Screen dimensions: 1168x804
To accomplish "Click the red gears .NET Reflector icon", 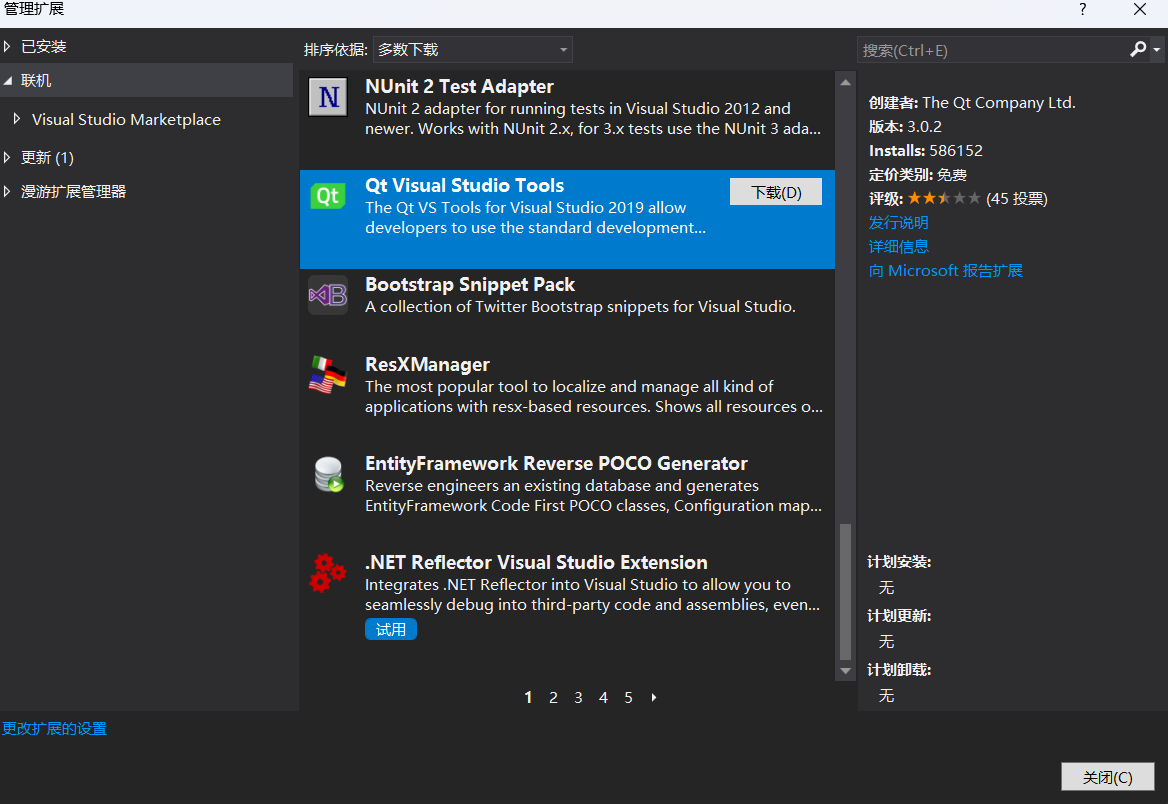I will coord(328,573).
